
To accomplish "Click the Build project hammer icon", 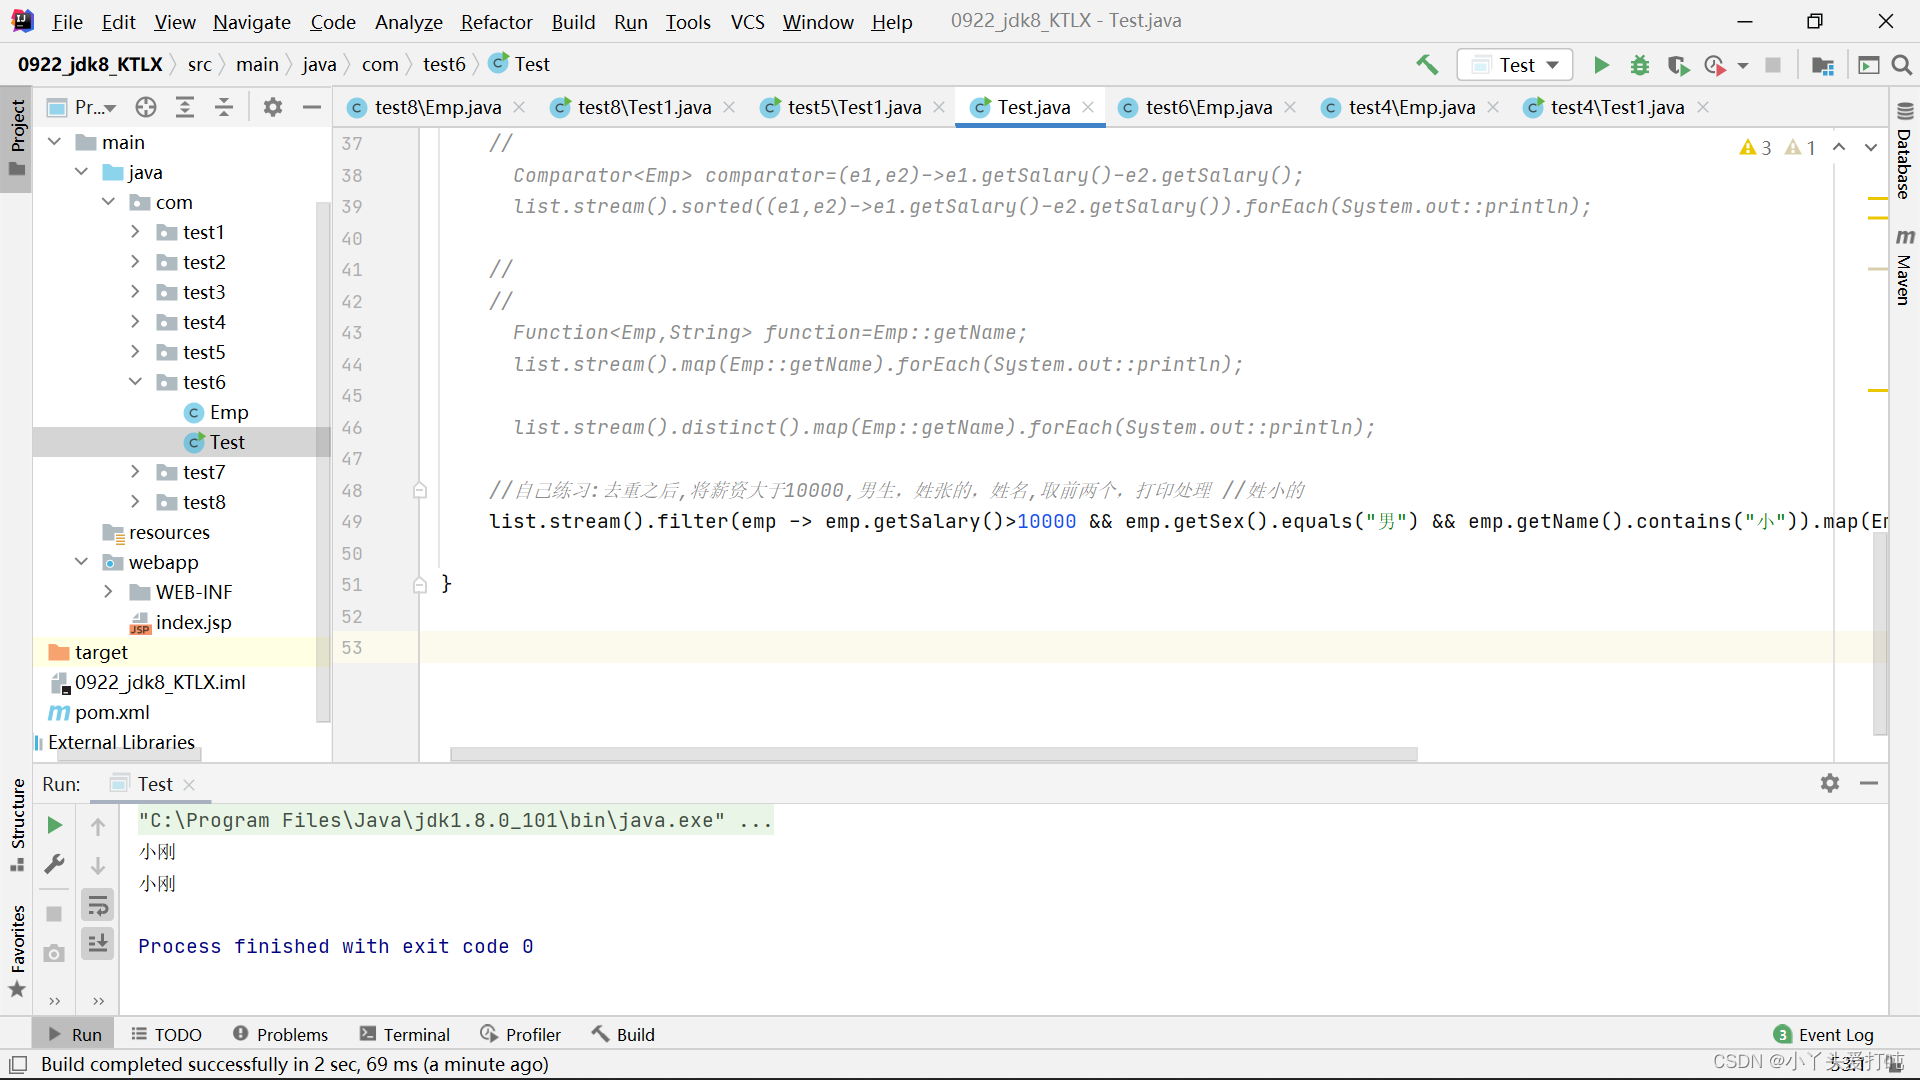I will [1427, 65].
